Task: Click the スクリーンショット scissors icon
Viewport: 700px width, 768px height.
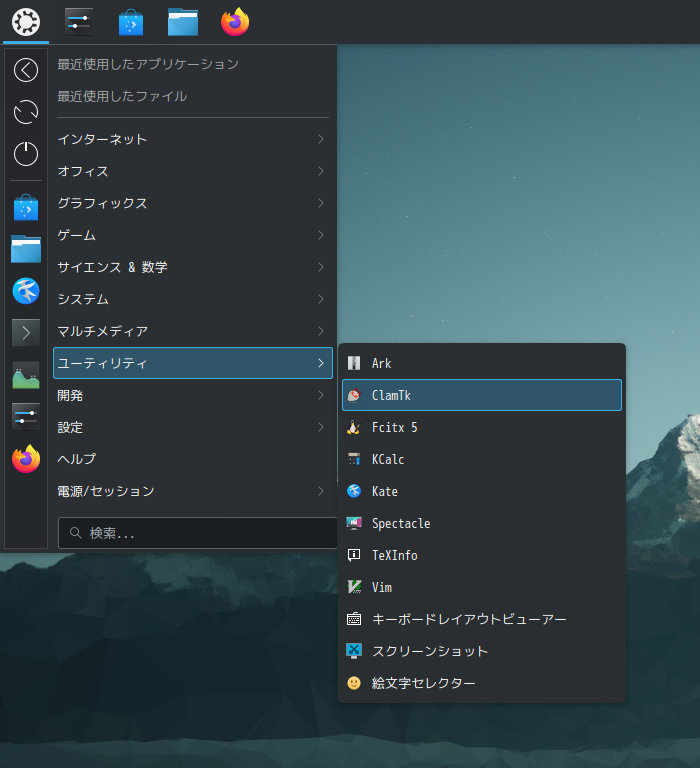Action: (x=354, y=651)
